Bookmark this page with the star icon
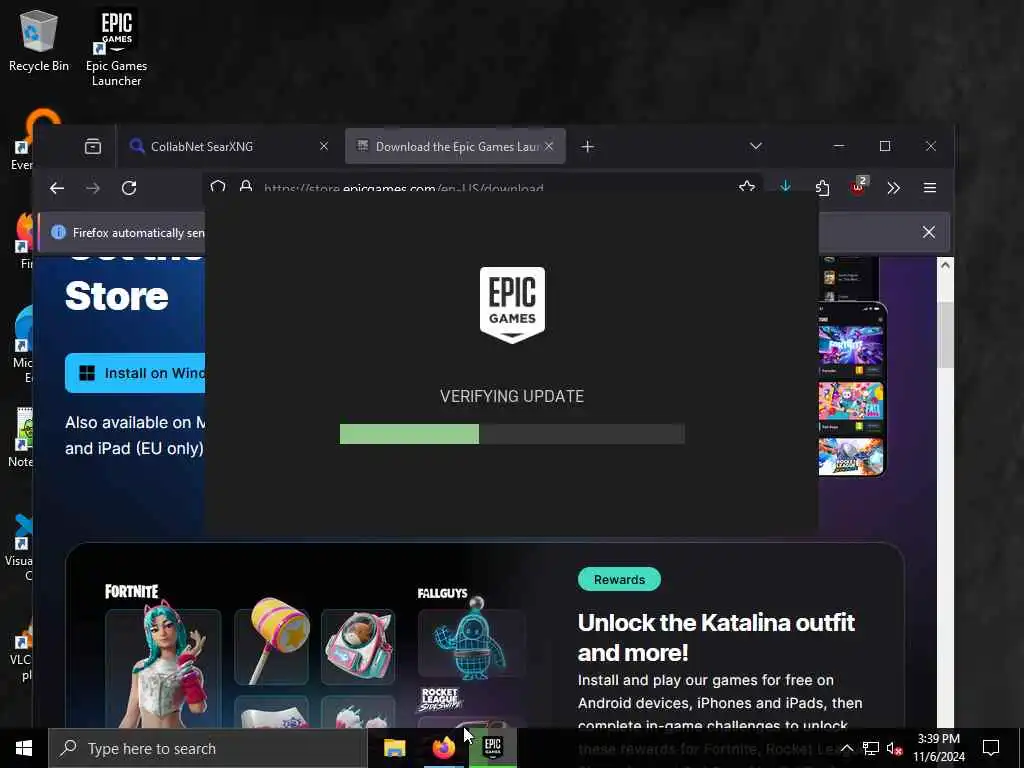Image resolution: width=1024 pixels, height=768 pixels. click(x=746, y=187)
